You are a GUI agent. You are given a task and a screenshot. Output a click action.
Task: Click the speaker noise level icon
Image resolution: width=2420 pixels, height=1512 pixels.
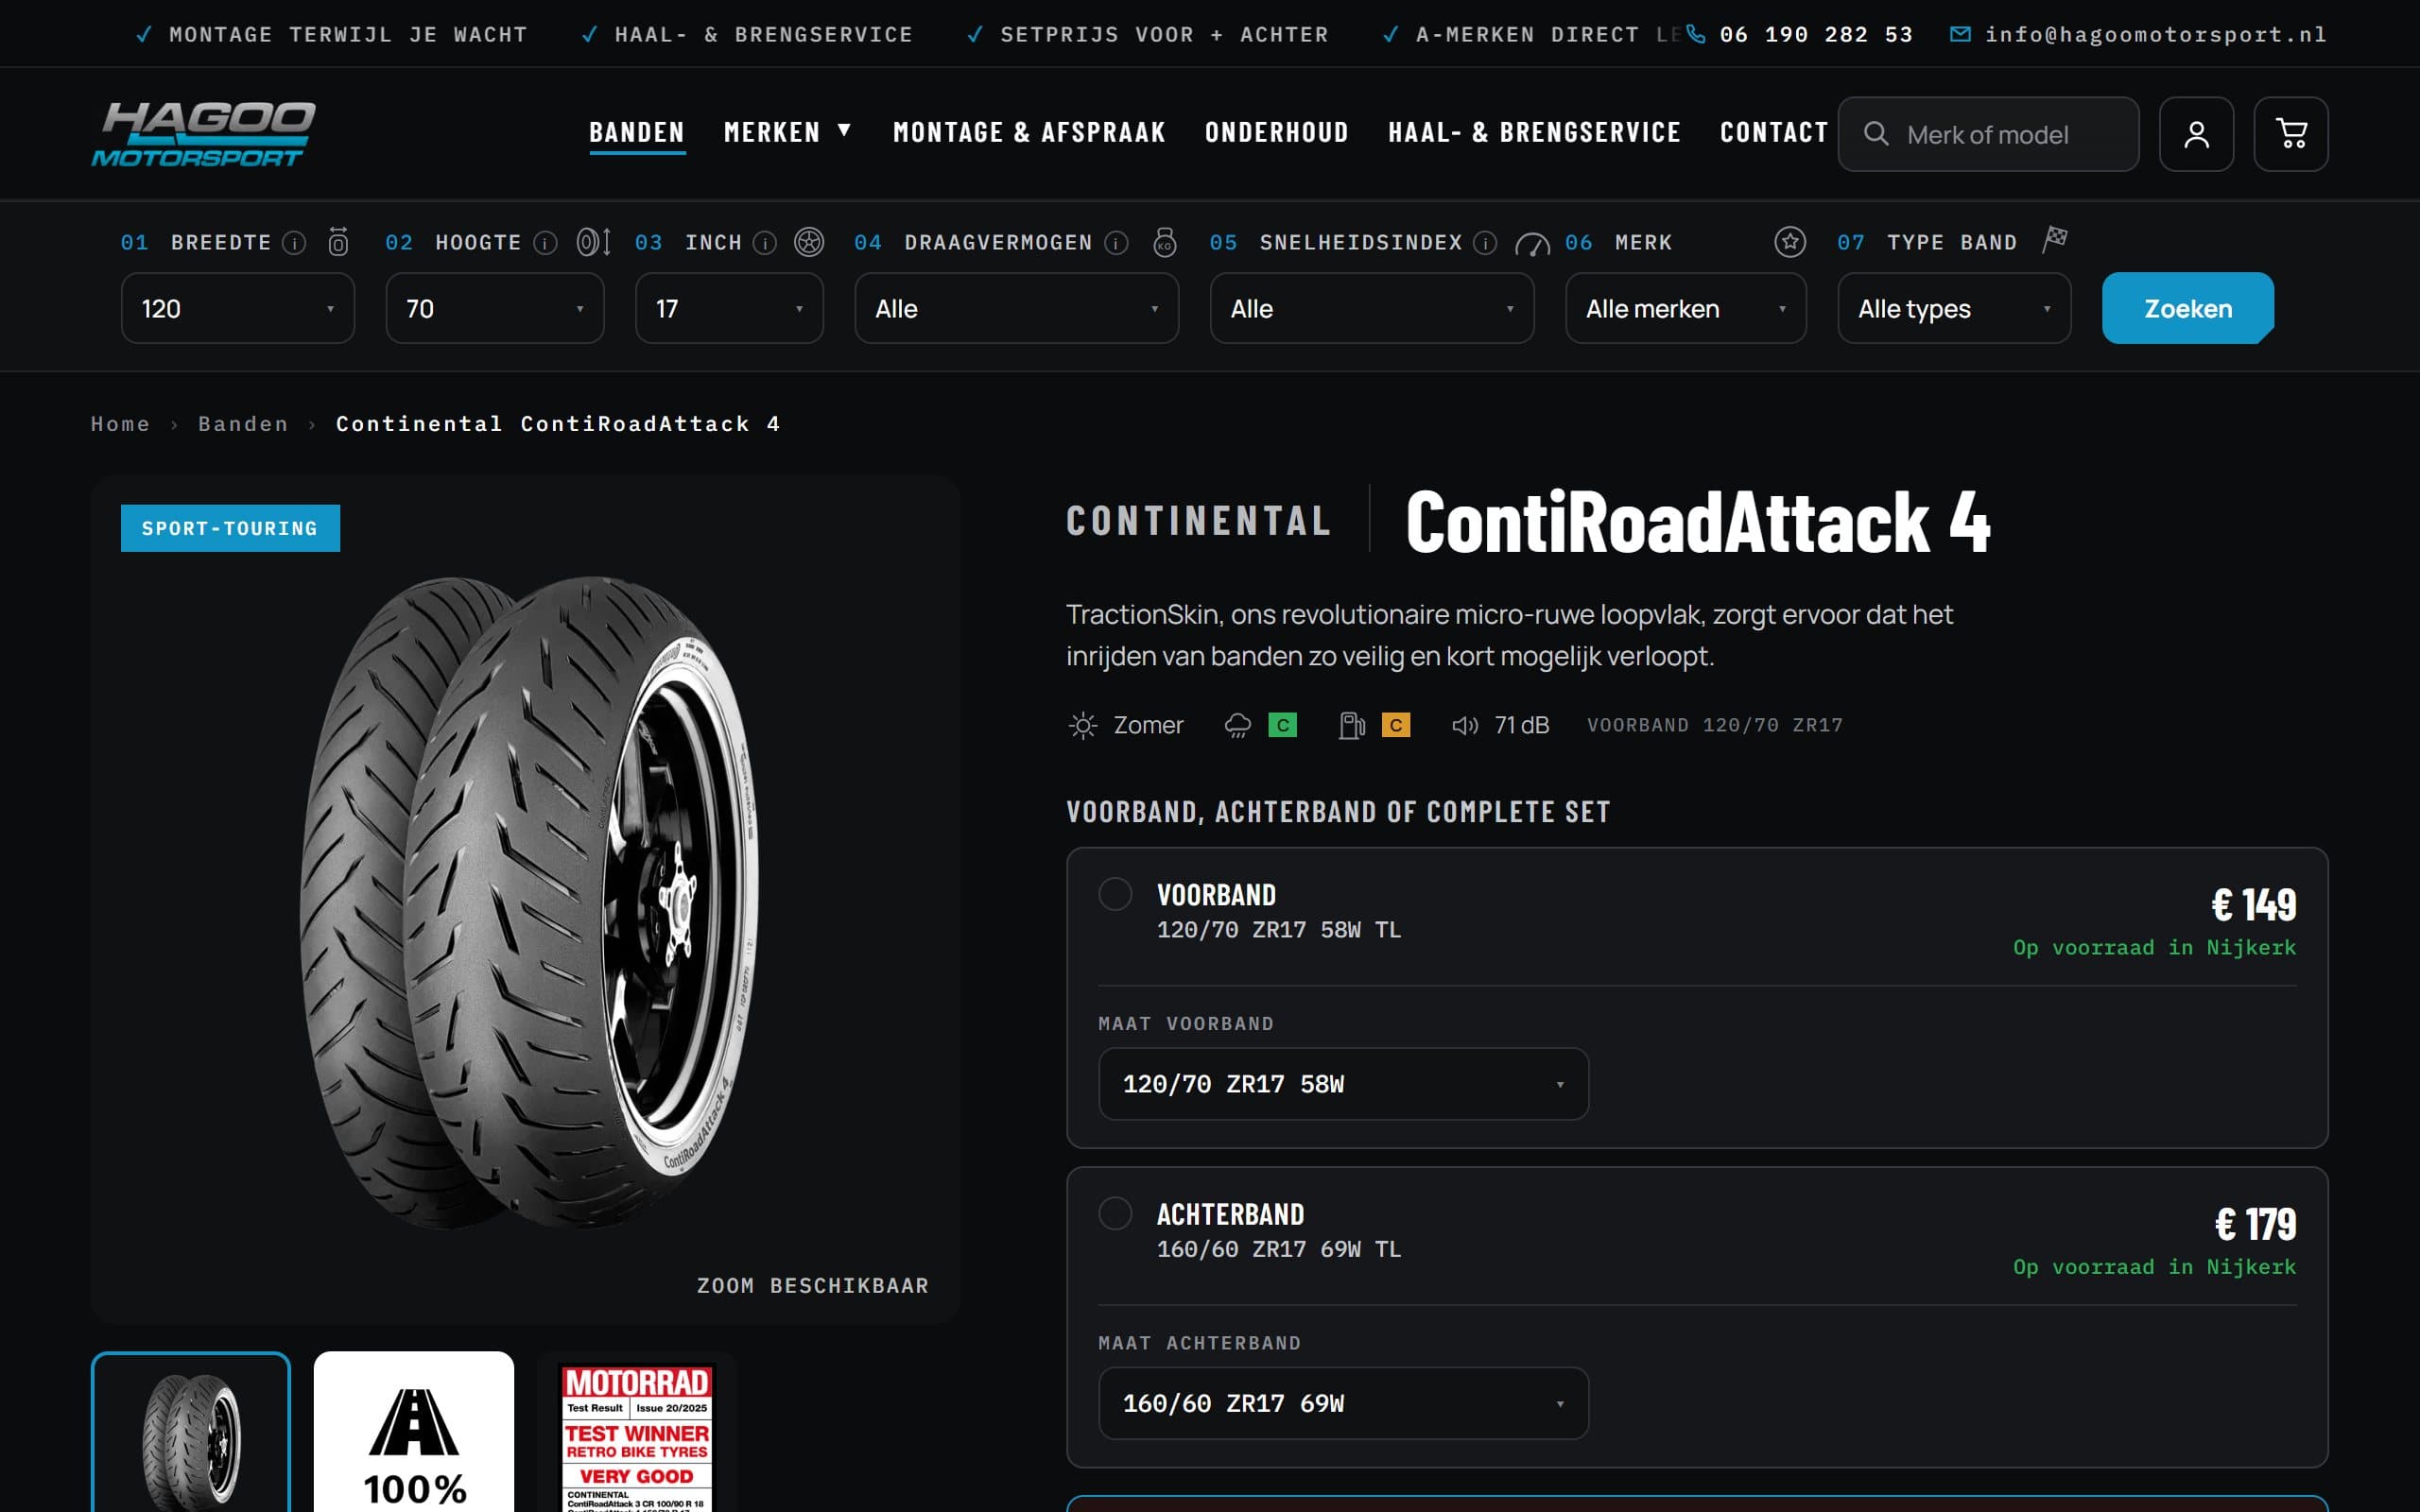(1465, 725)
